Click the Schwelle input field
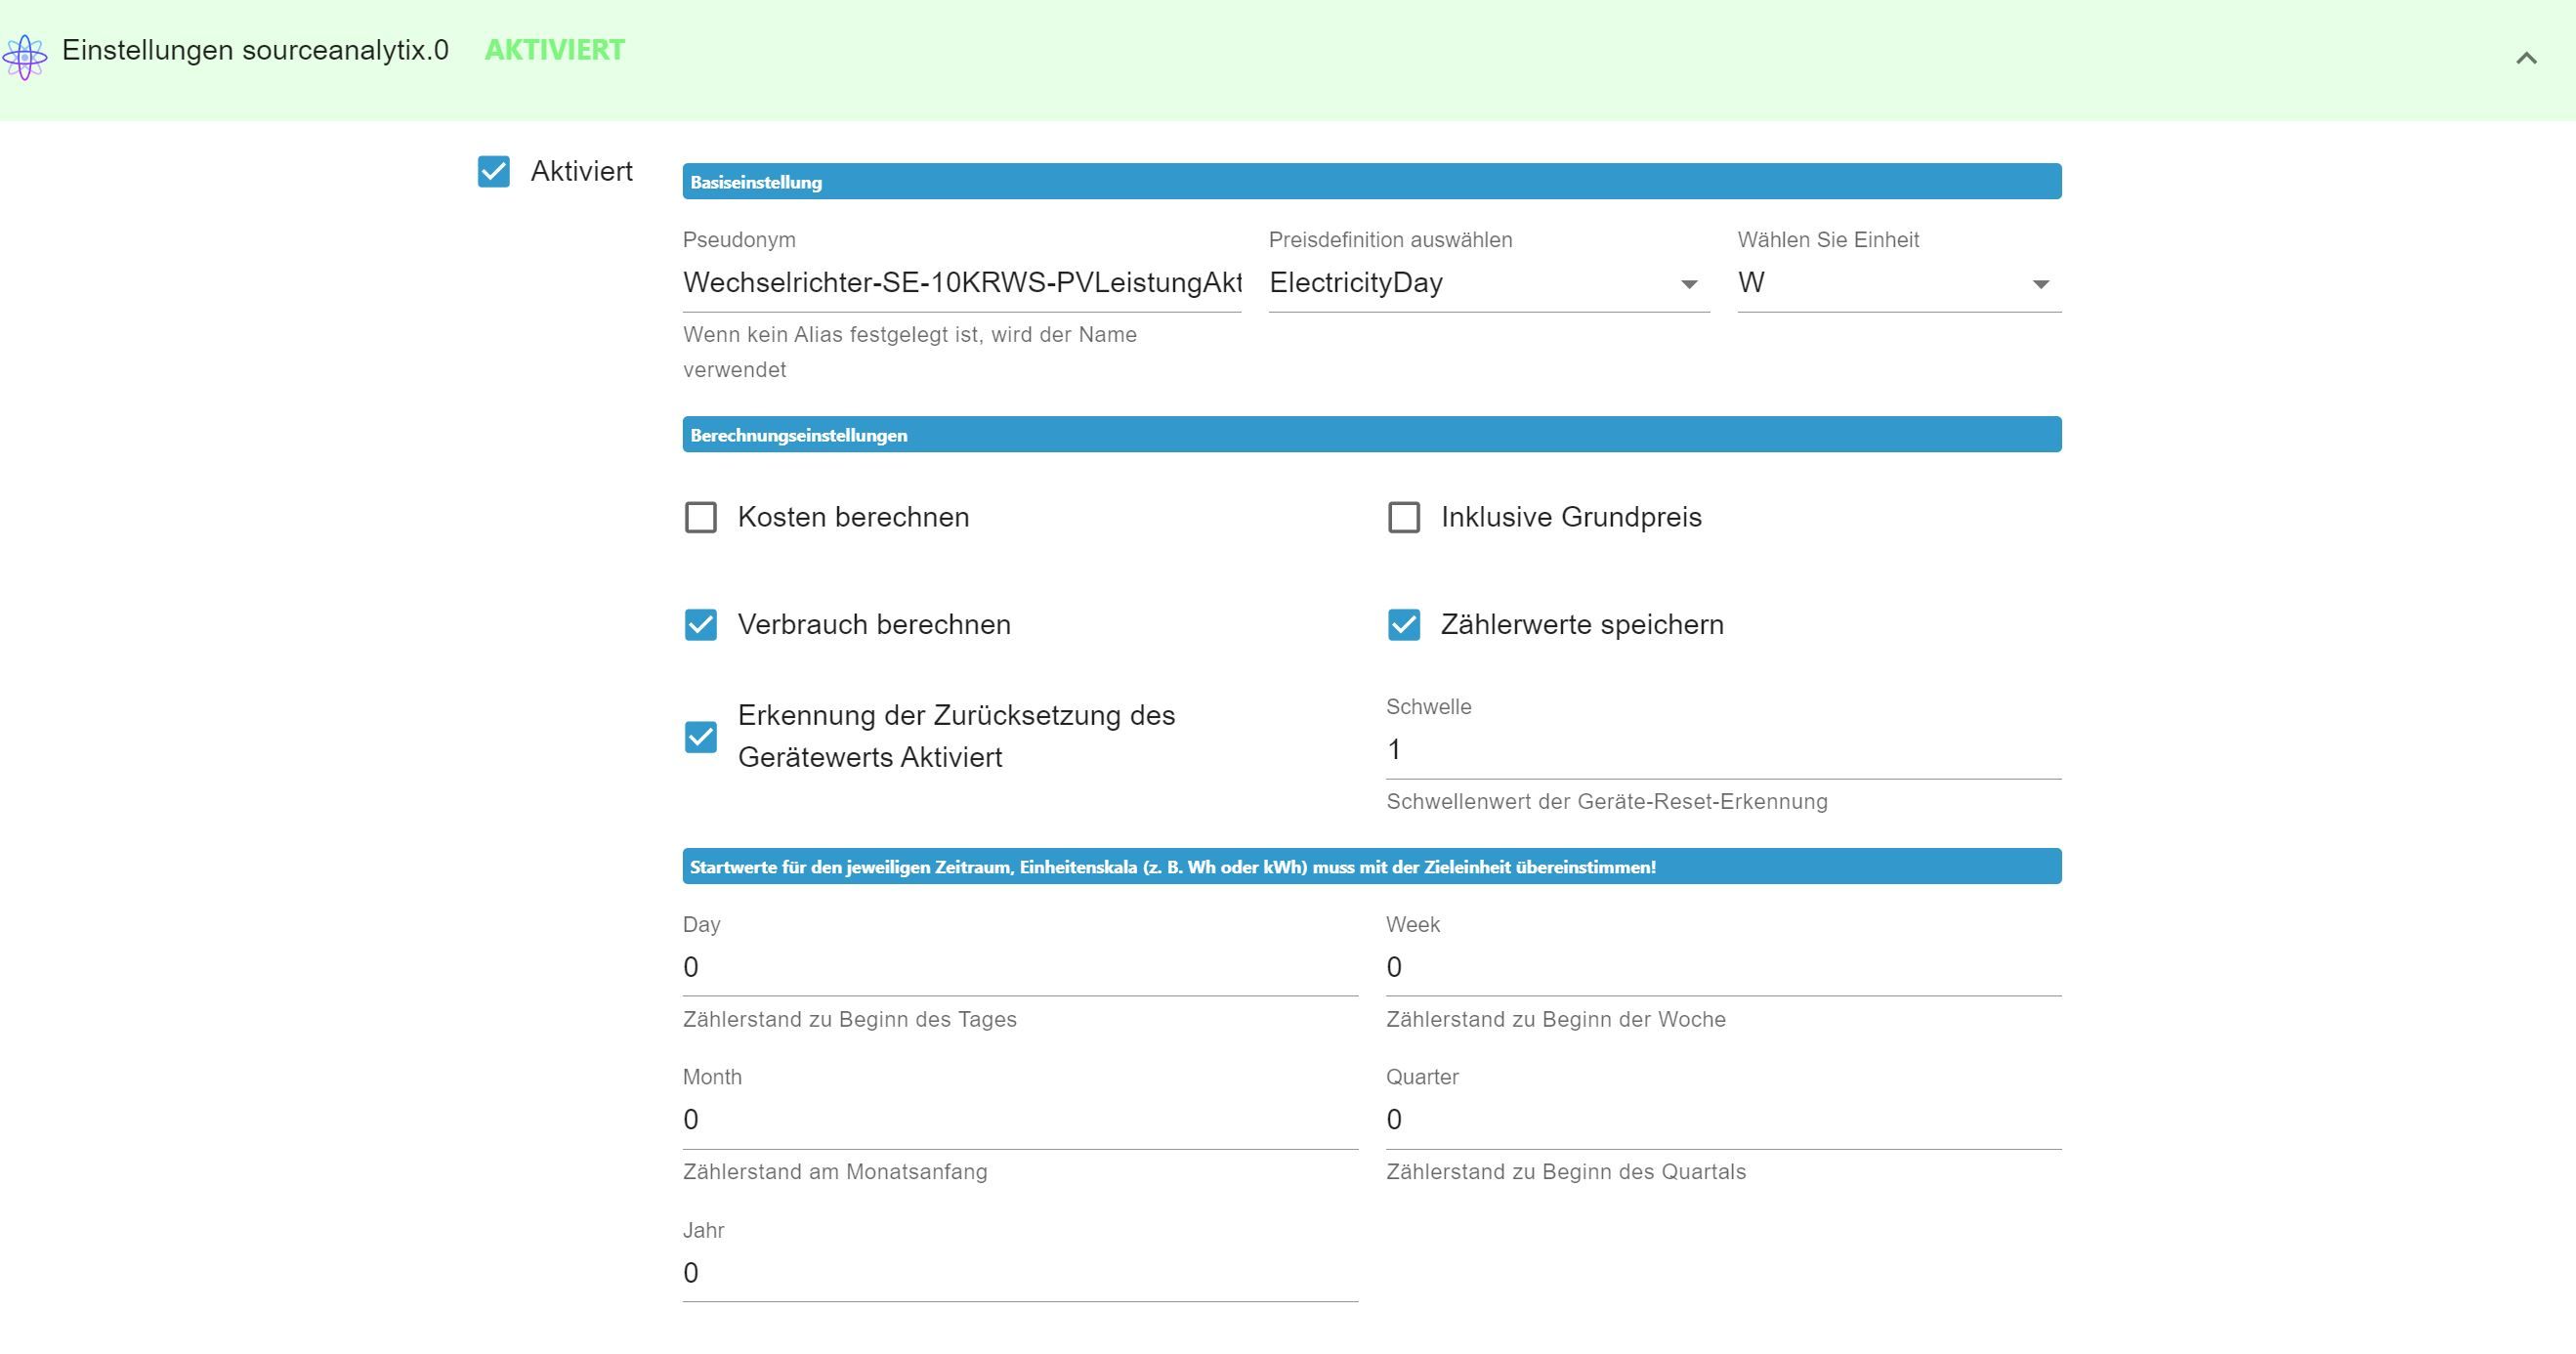This screenshot has width=2576, height=1354. 1722,750
